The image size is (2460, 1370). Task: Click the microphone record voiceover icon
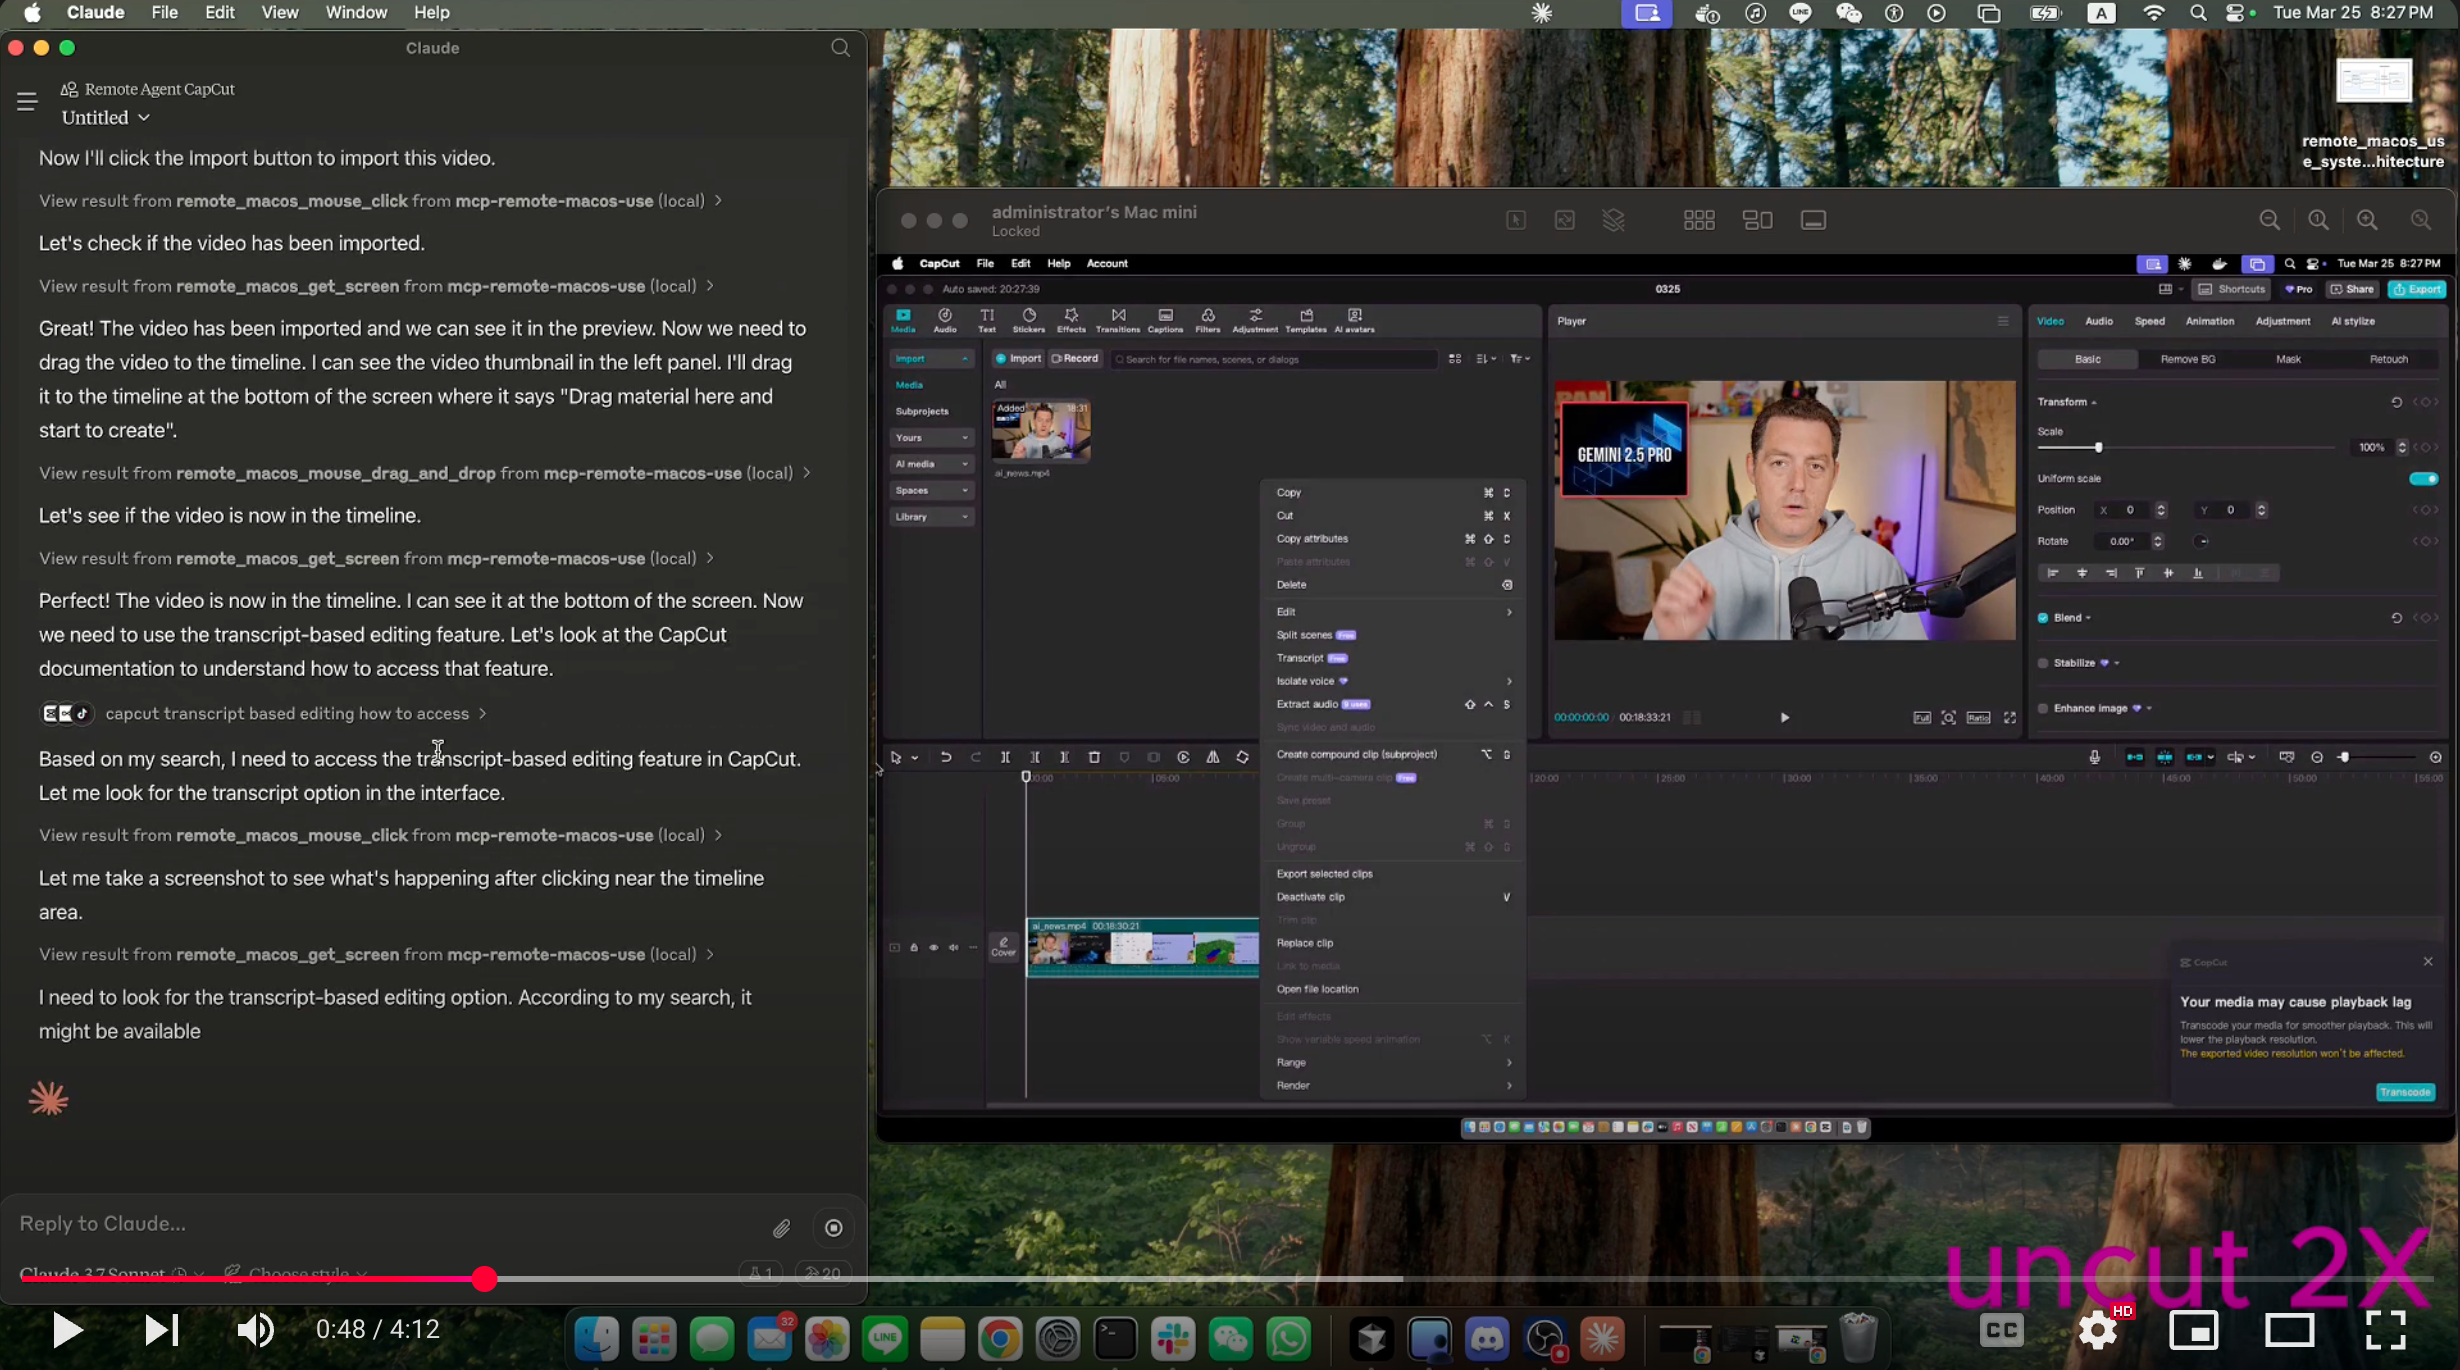[2094, 758]
